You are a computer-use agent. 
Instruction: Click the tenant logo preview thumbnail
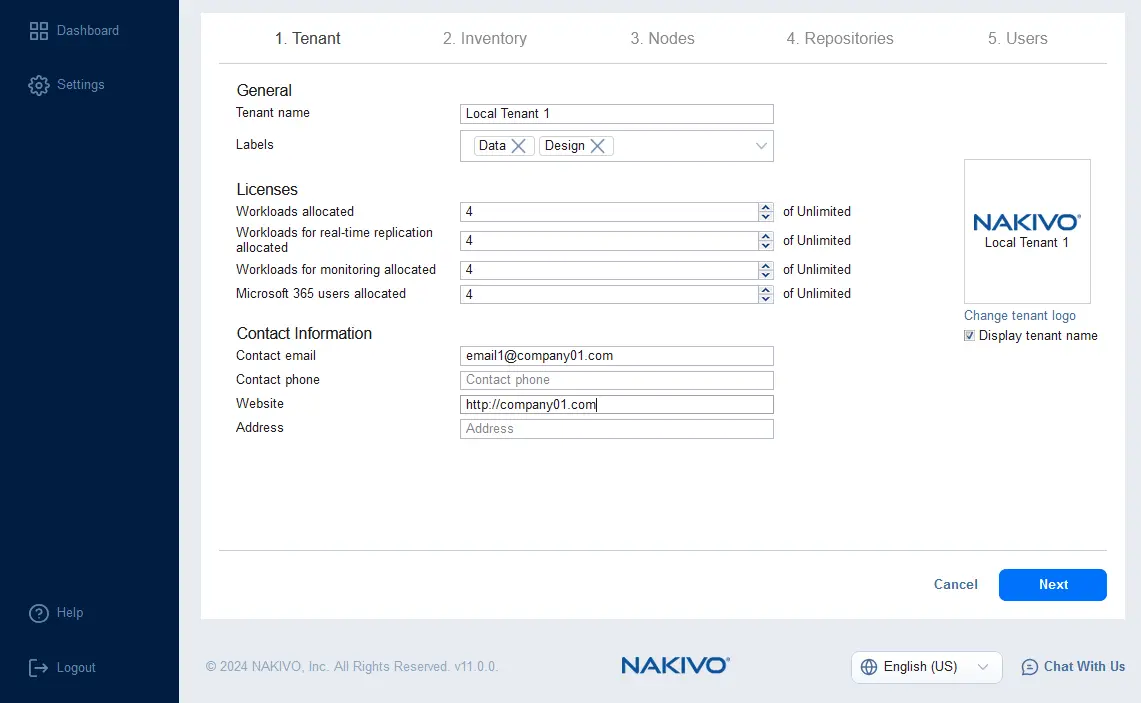(x=1027, y=231)
